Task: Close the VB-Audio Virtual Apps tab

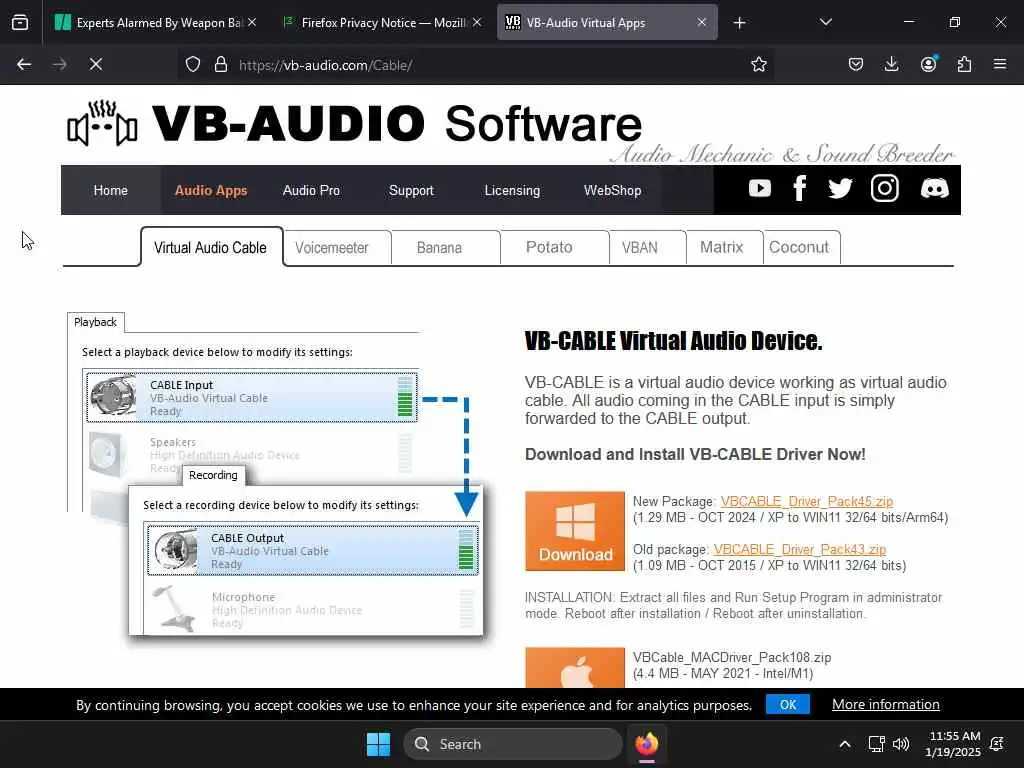Action: 701,23
